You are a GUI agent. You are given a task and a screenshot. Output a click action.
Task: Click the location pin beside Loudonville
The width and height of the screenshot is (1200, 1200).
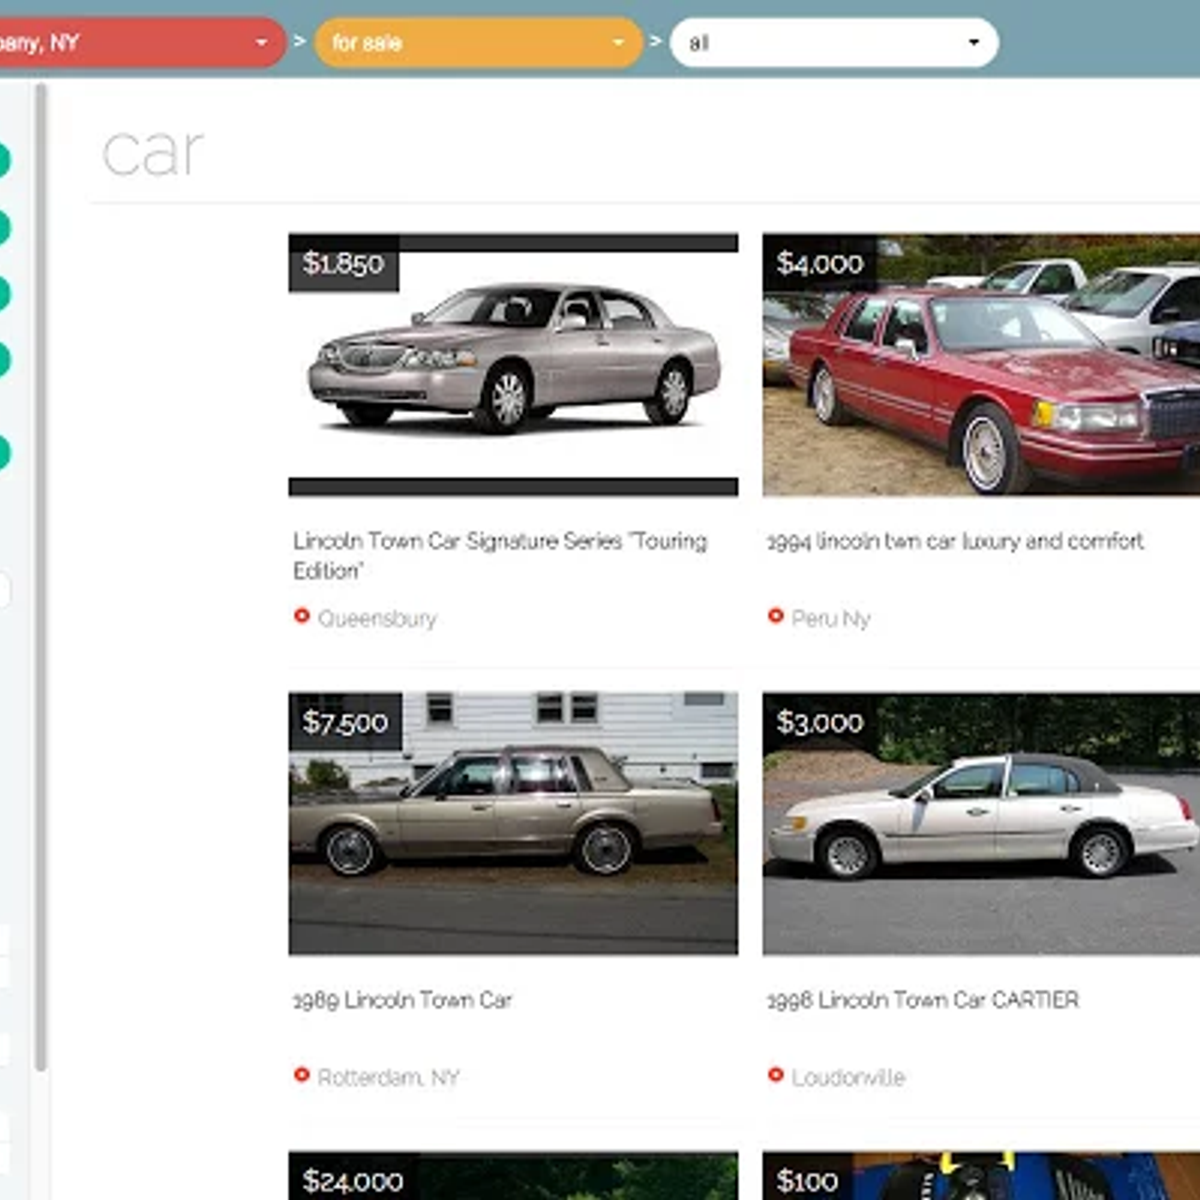(x=775, y=1075)
